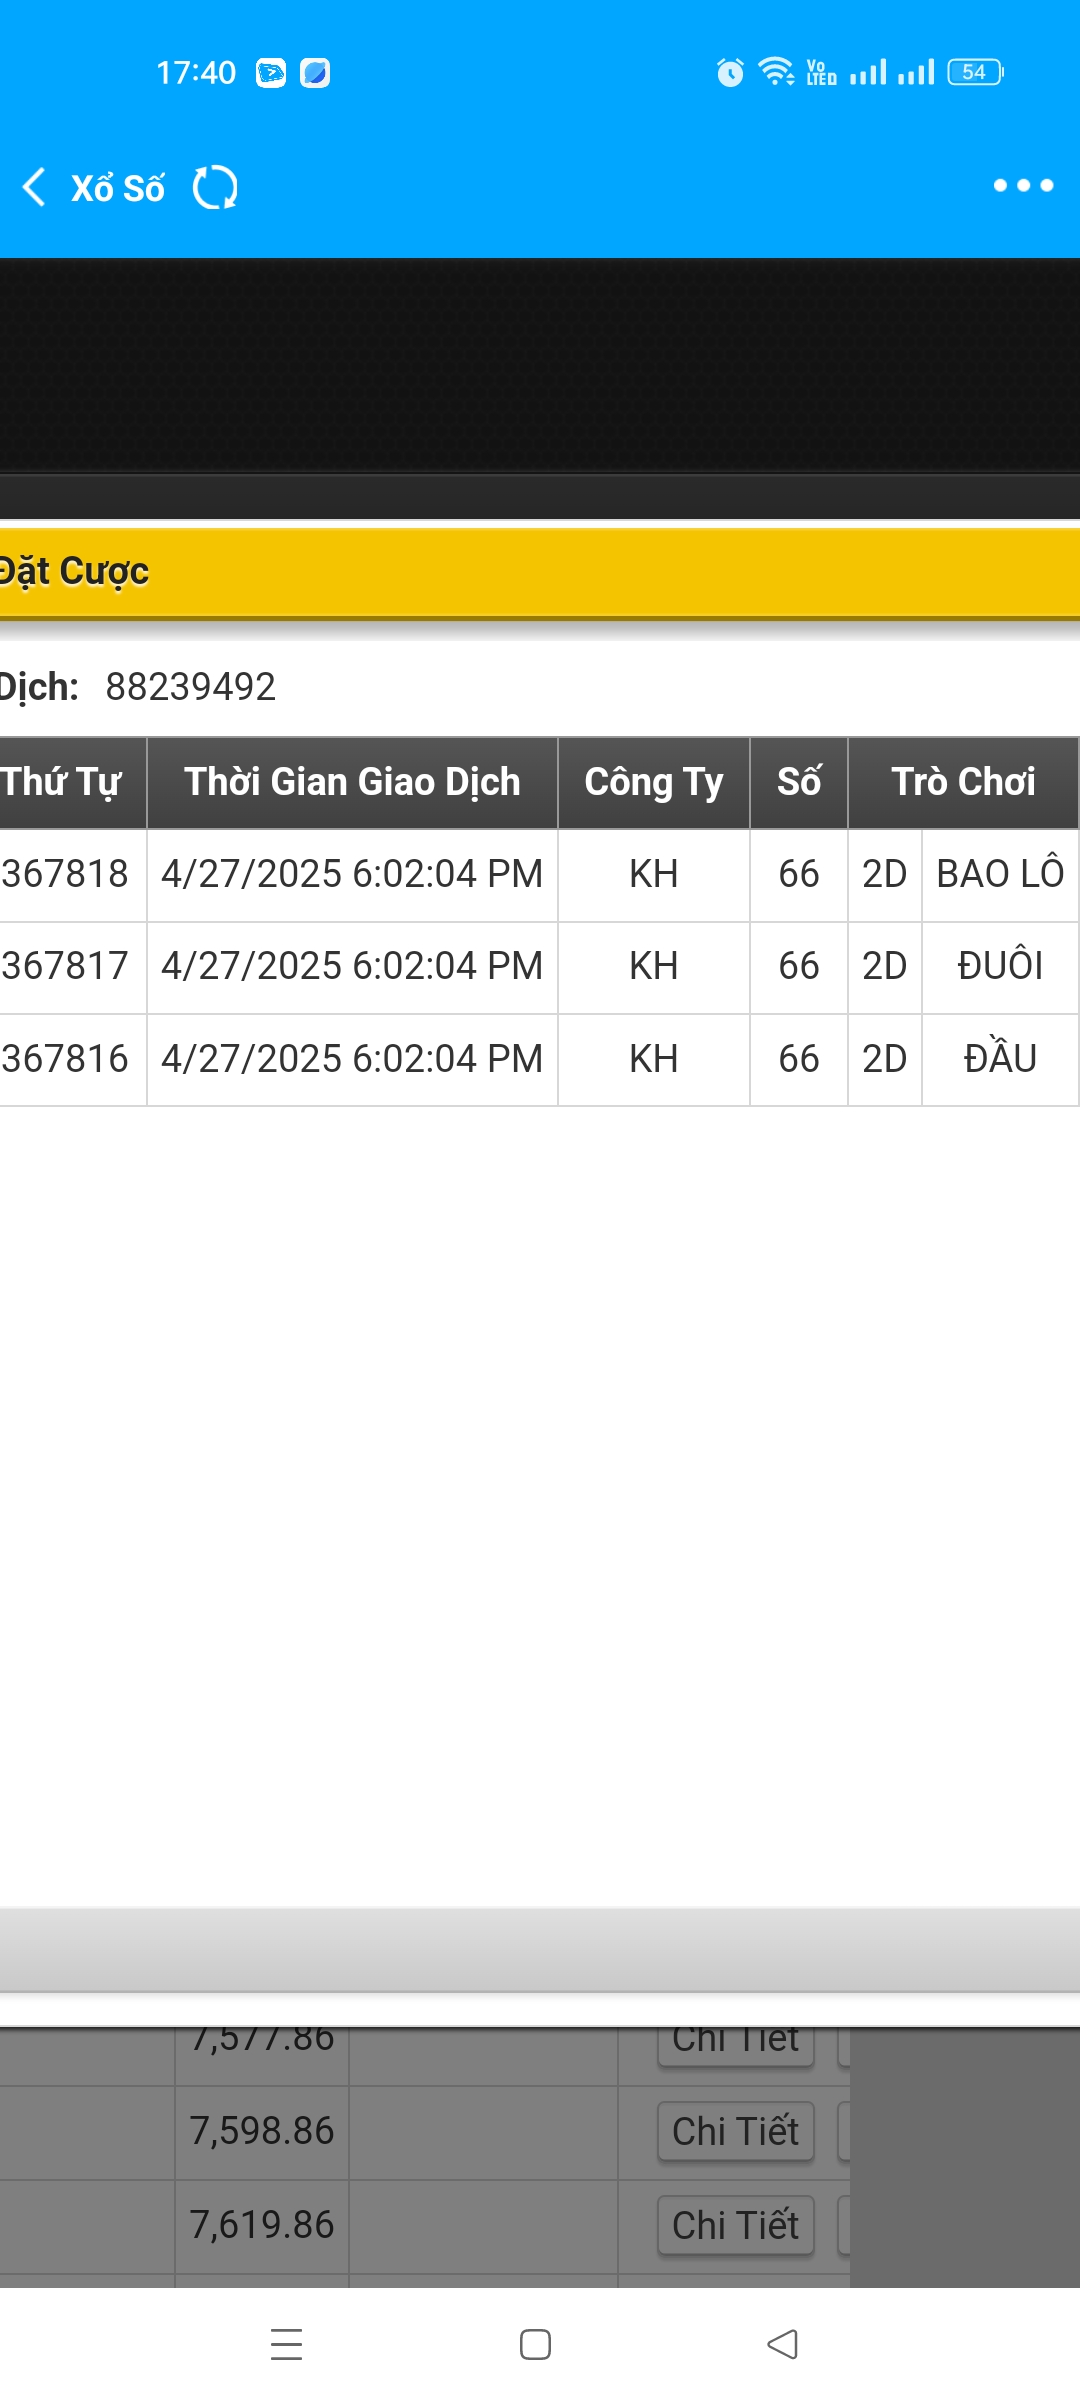Viewport: 1080px width, 2400px height.
Task: Tap the Wi-Fi status icon
Action: pyautogui.click(x=776, y=72)
